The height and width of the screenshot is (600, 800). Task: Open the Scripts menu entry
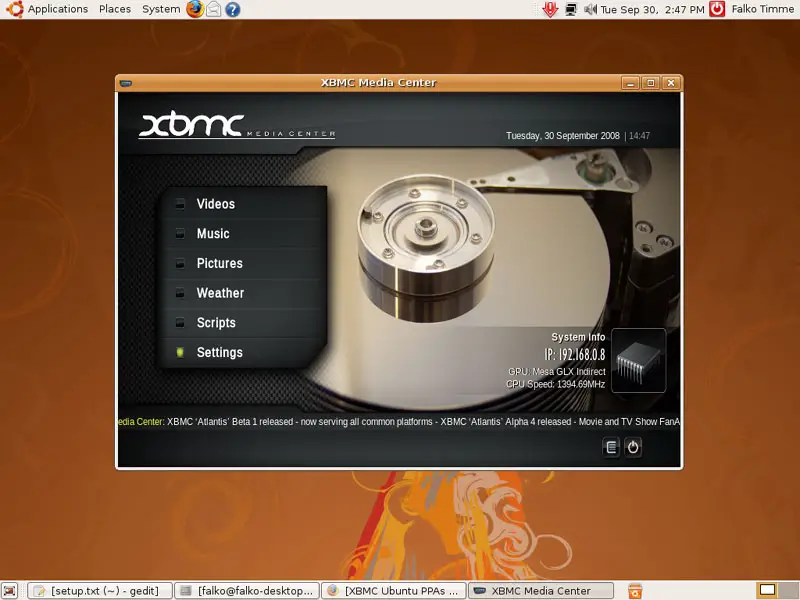click(216, 323)
